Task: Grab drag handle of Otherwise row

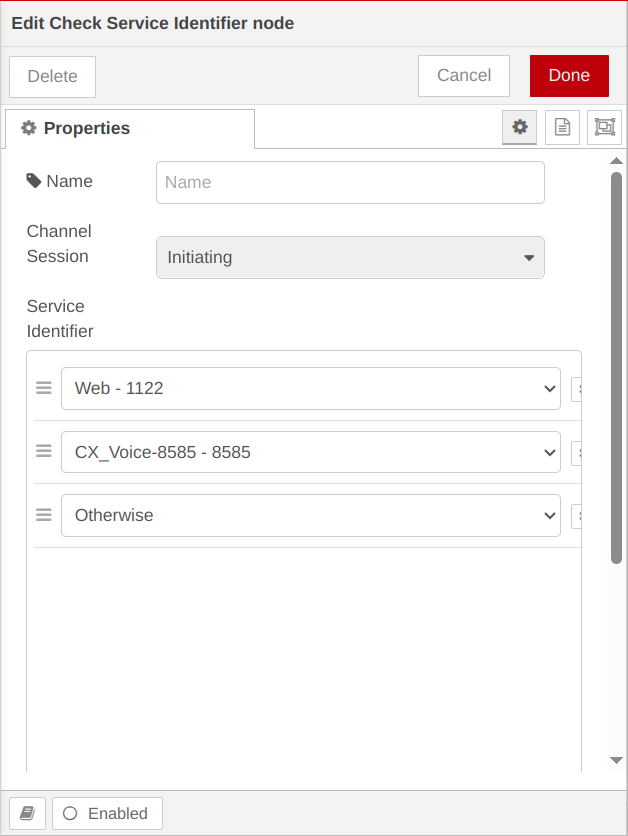Action: point(44,515)
